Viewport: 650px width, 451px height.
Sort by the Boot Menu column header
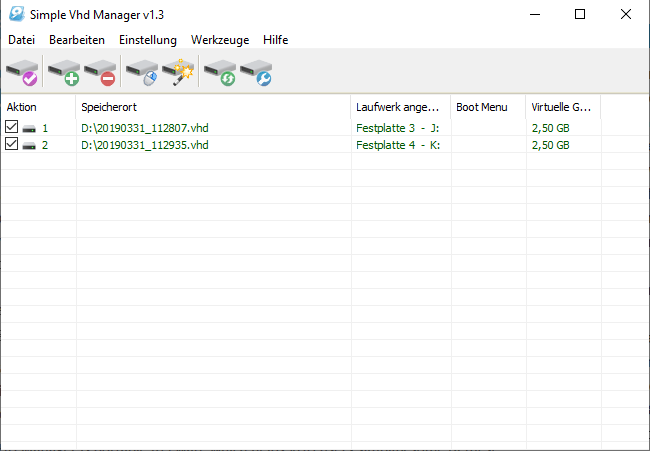point(488,107)
